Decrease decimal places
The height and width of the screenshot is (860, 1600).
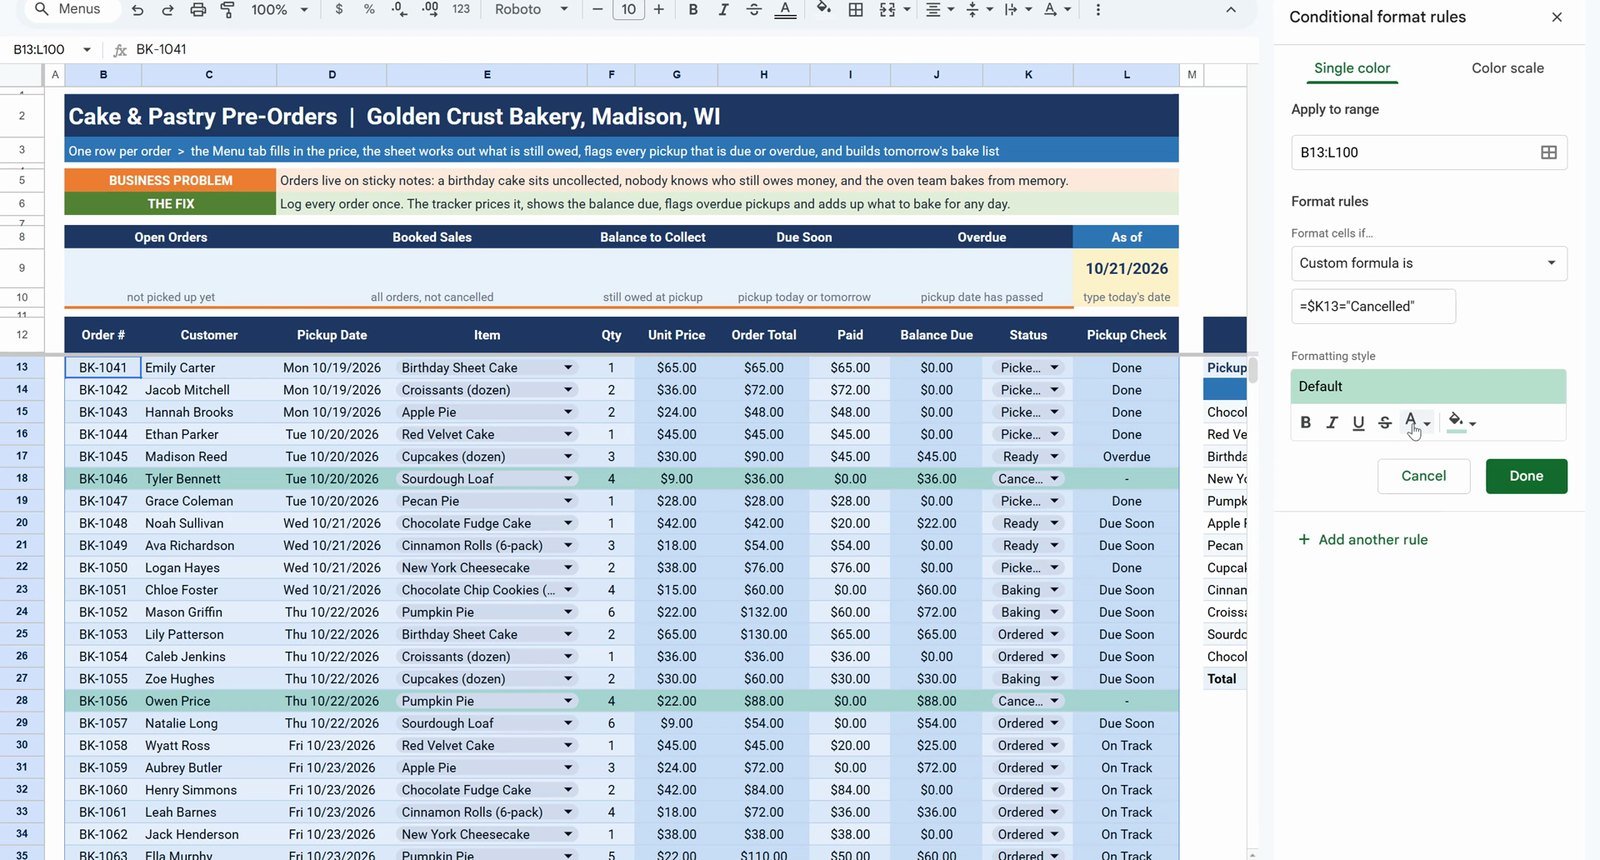tap(400, 10)
